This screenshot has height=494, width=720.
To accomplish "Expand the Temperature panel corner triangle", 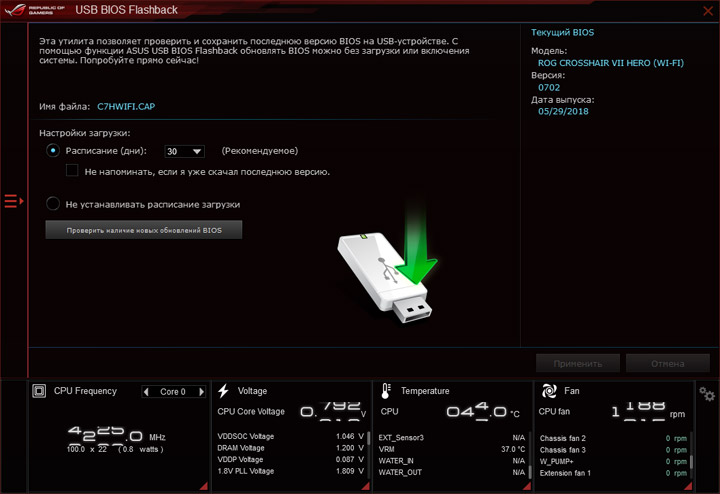I will [527, 486].
